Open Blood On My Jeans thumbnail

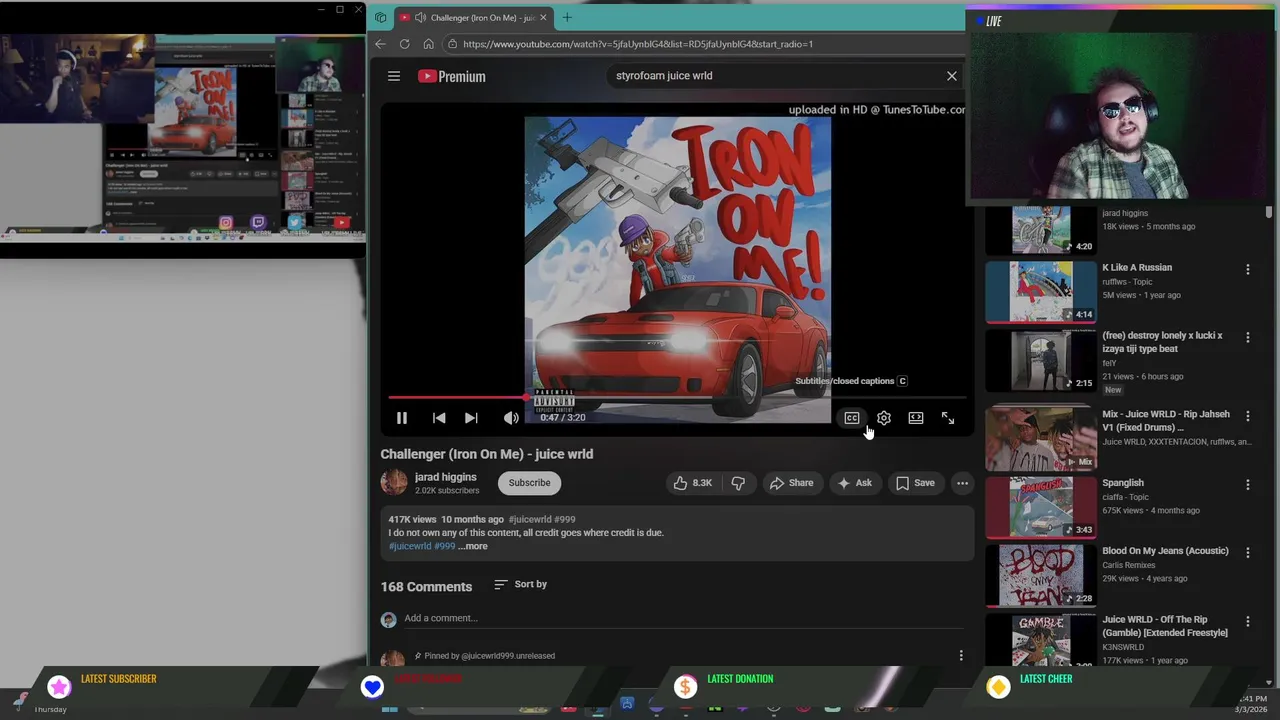point(1041,576)
